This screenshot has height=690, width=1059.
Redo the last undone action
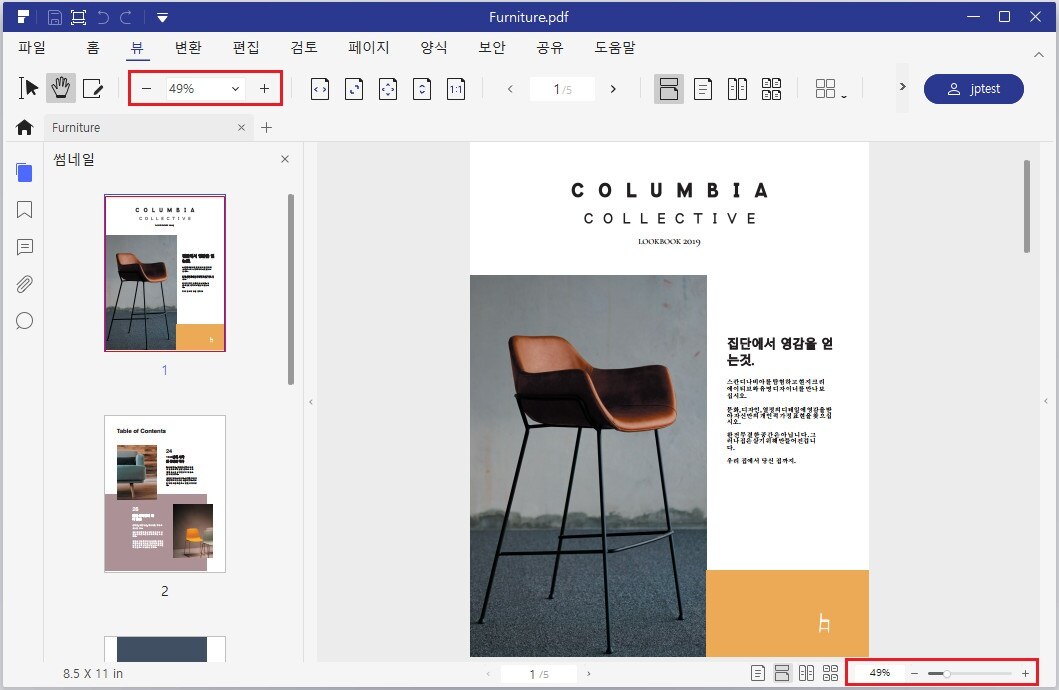tap(126, 17)
